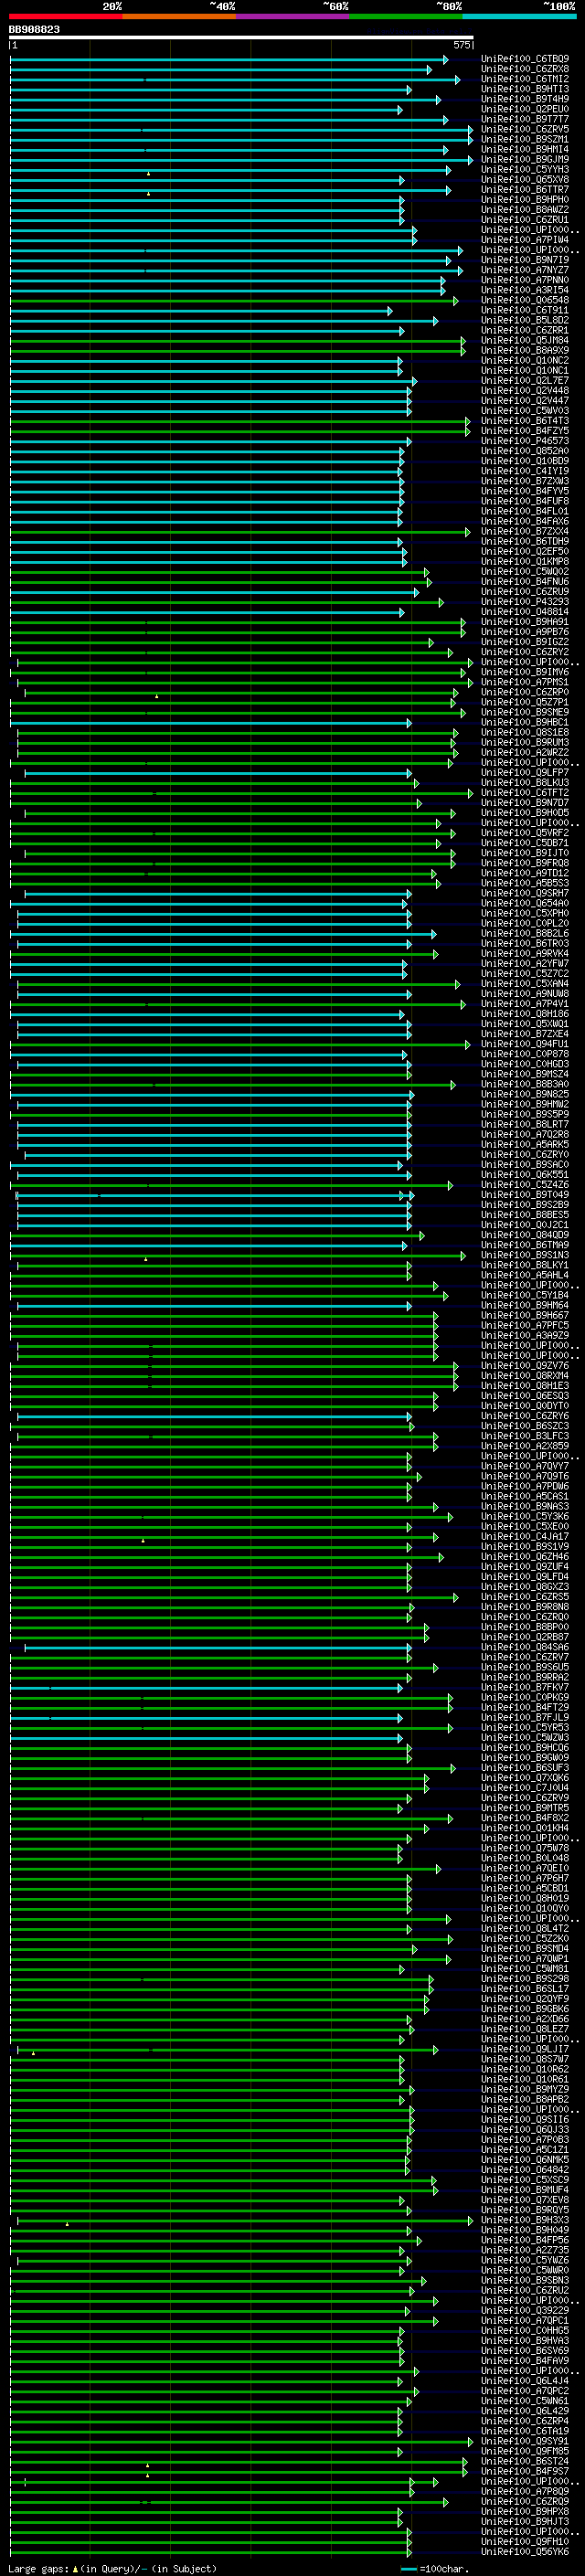The width and height of the screenshot is (585, 2576).
Task: Open hit UniRef100_C6TBQ9
Action: (x=525, y=60)
